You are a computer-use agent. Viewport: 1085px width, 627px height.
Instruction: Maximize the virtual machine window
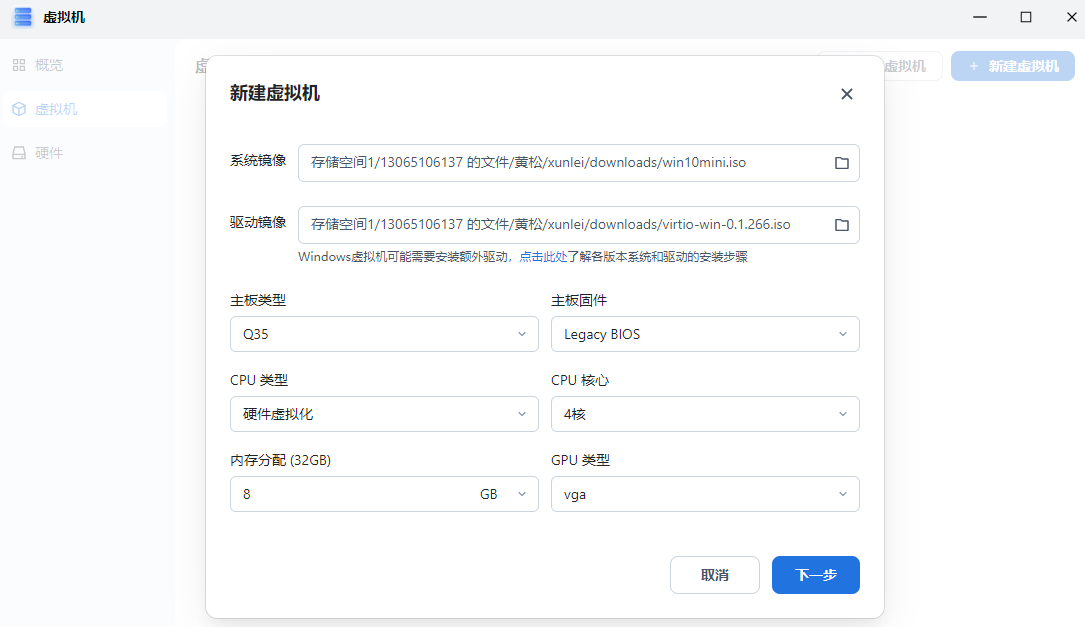tap(1026, 17)
